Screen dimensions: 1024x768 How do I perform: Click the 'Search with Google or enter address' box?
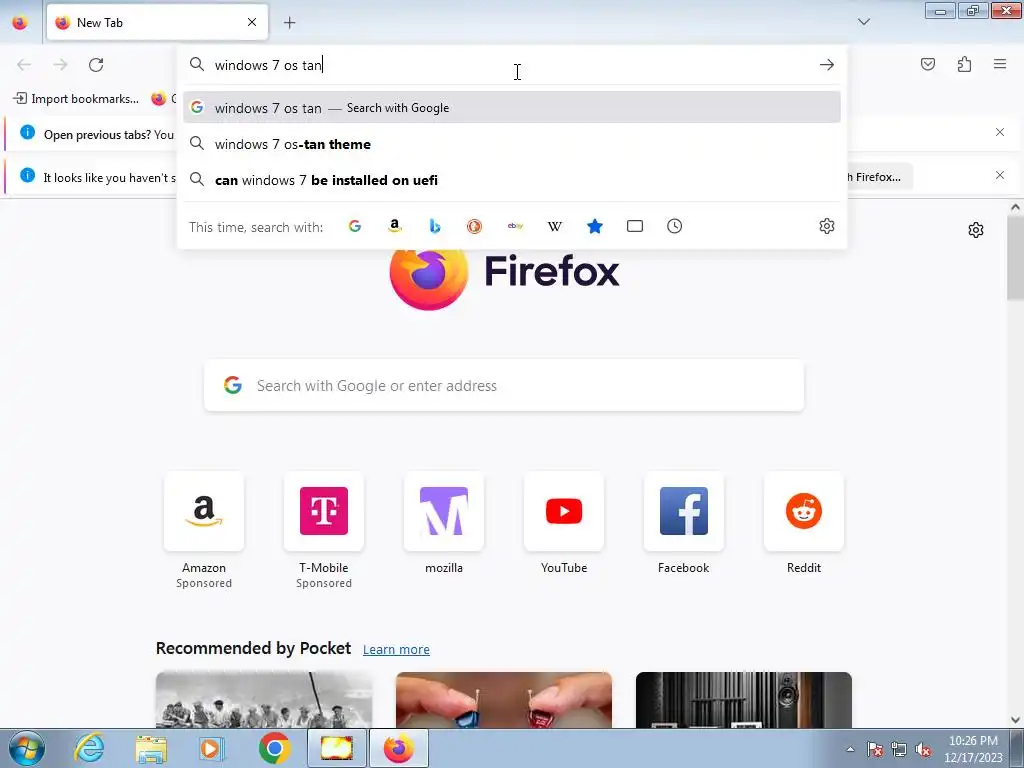[x=504, y=385]
